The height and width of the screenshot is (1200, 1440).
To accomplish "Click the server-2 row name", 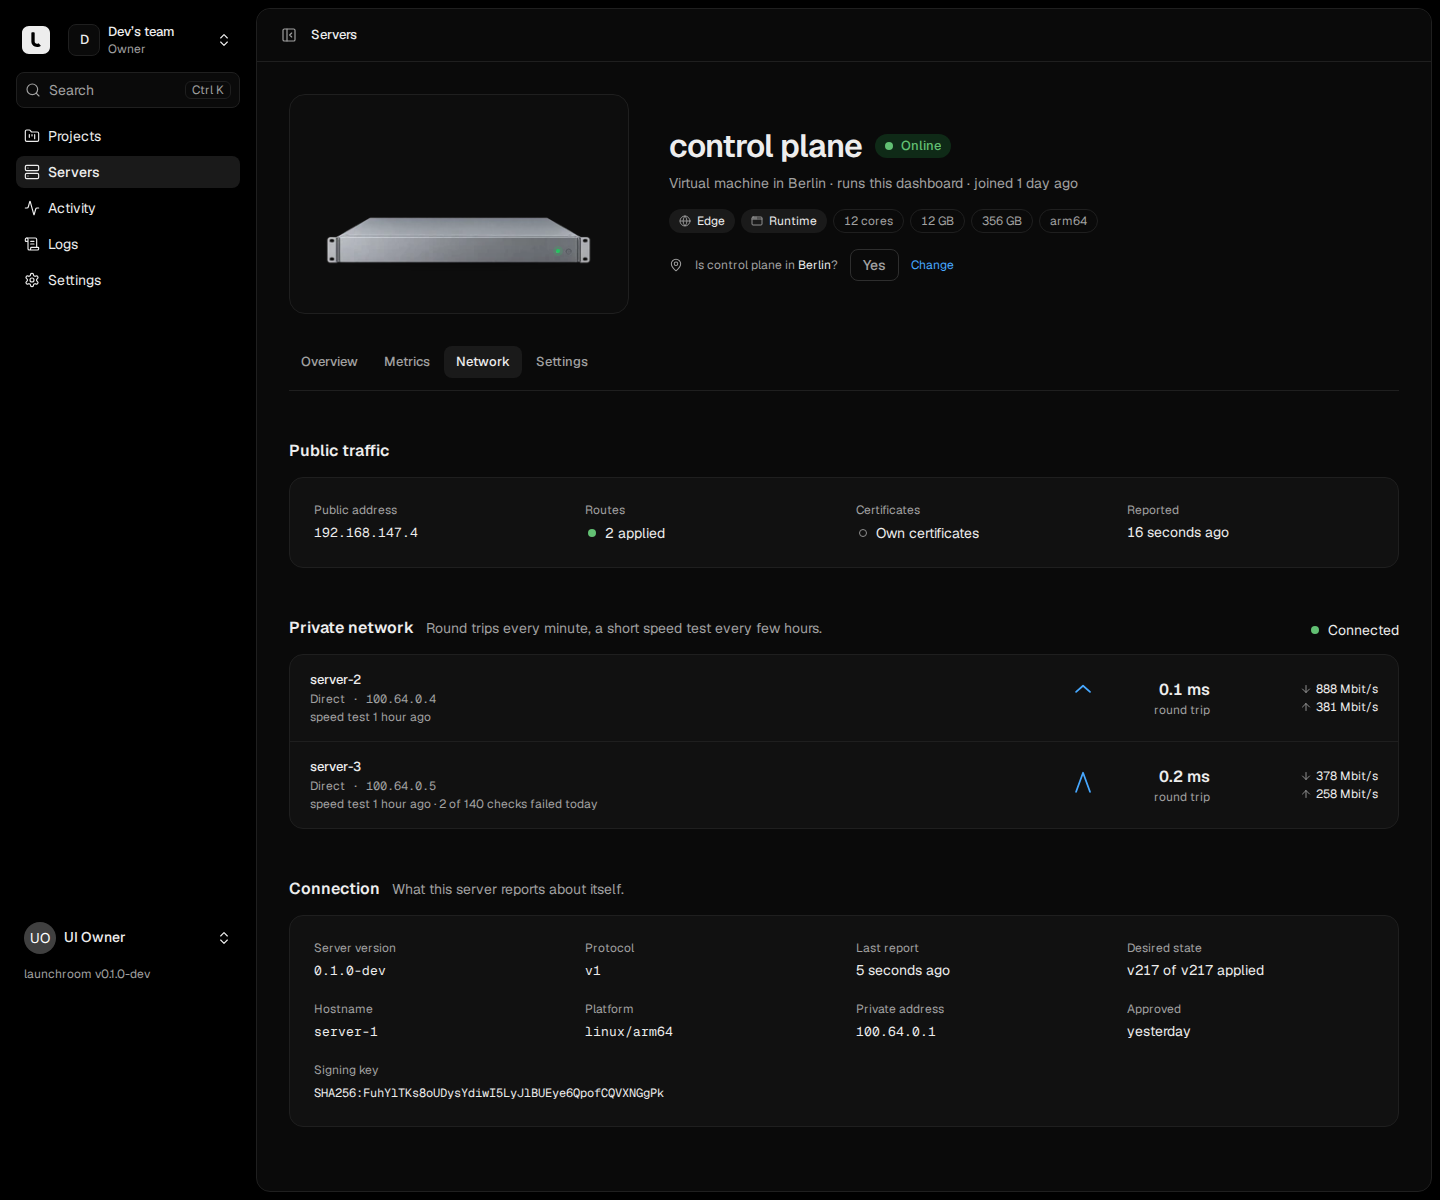I will 336,680.
